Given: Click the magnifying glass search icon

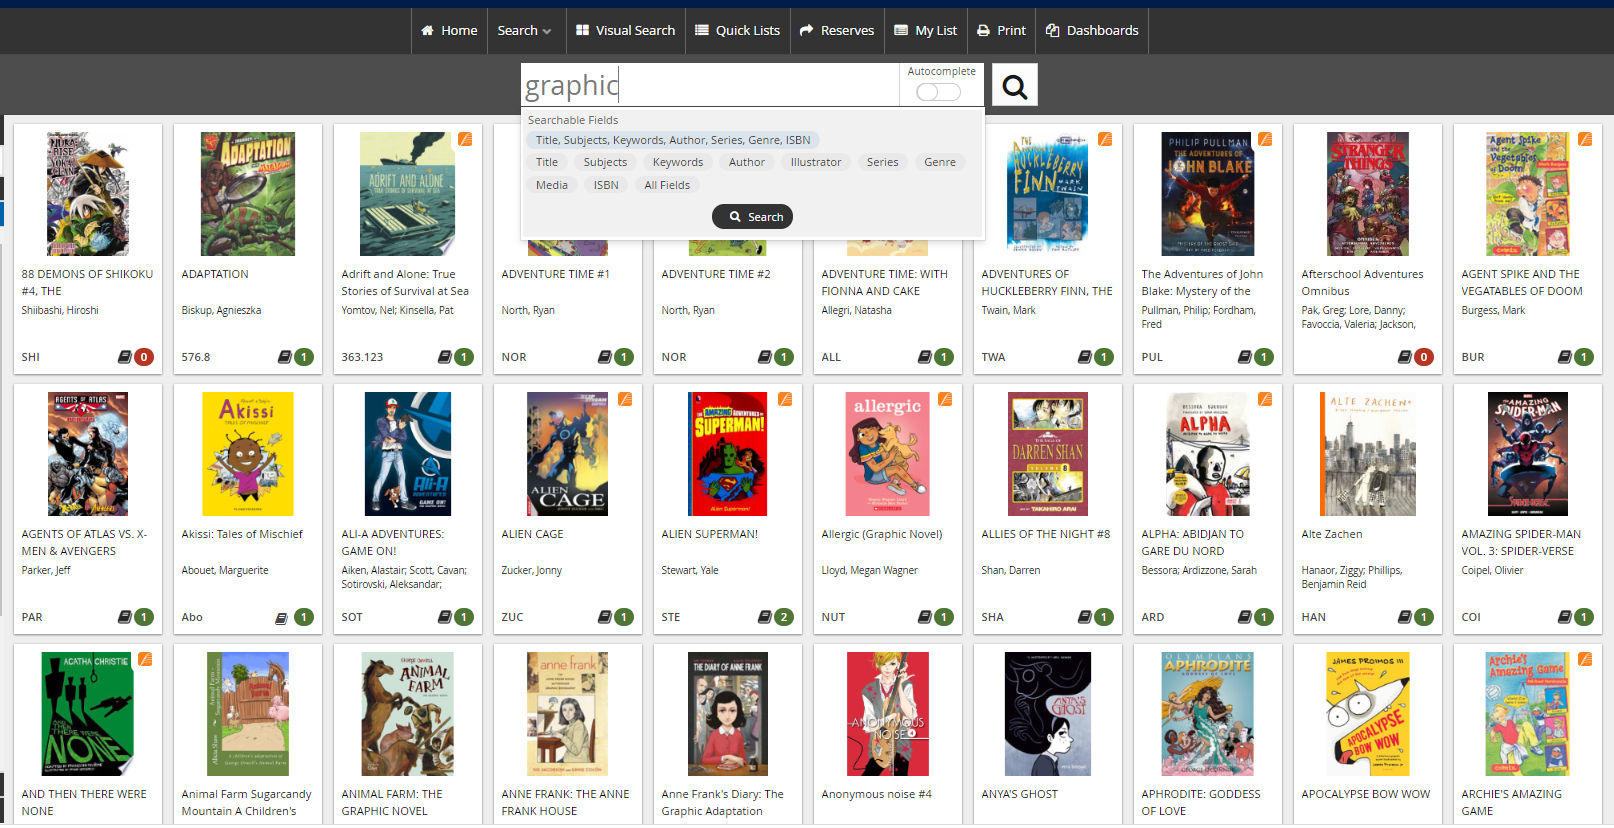Looking at the screenshot, I should pyautogui.click(x=1014, y=85).
